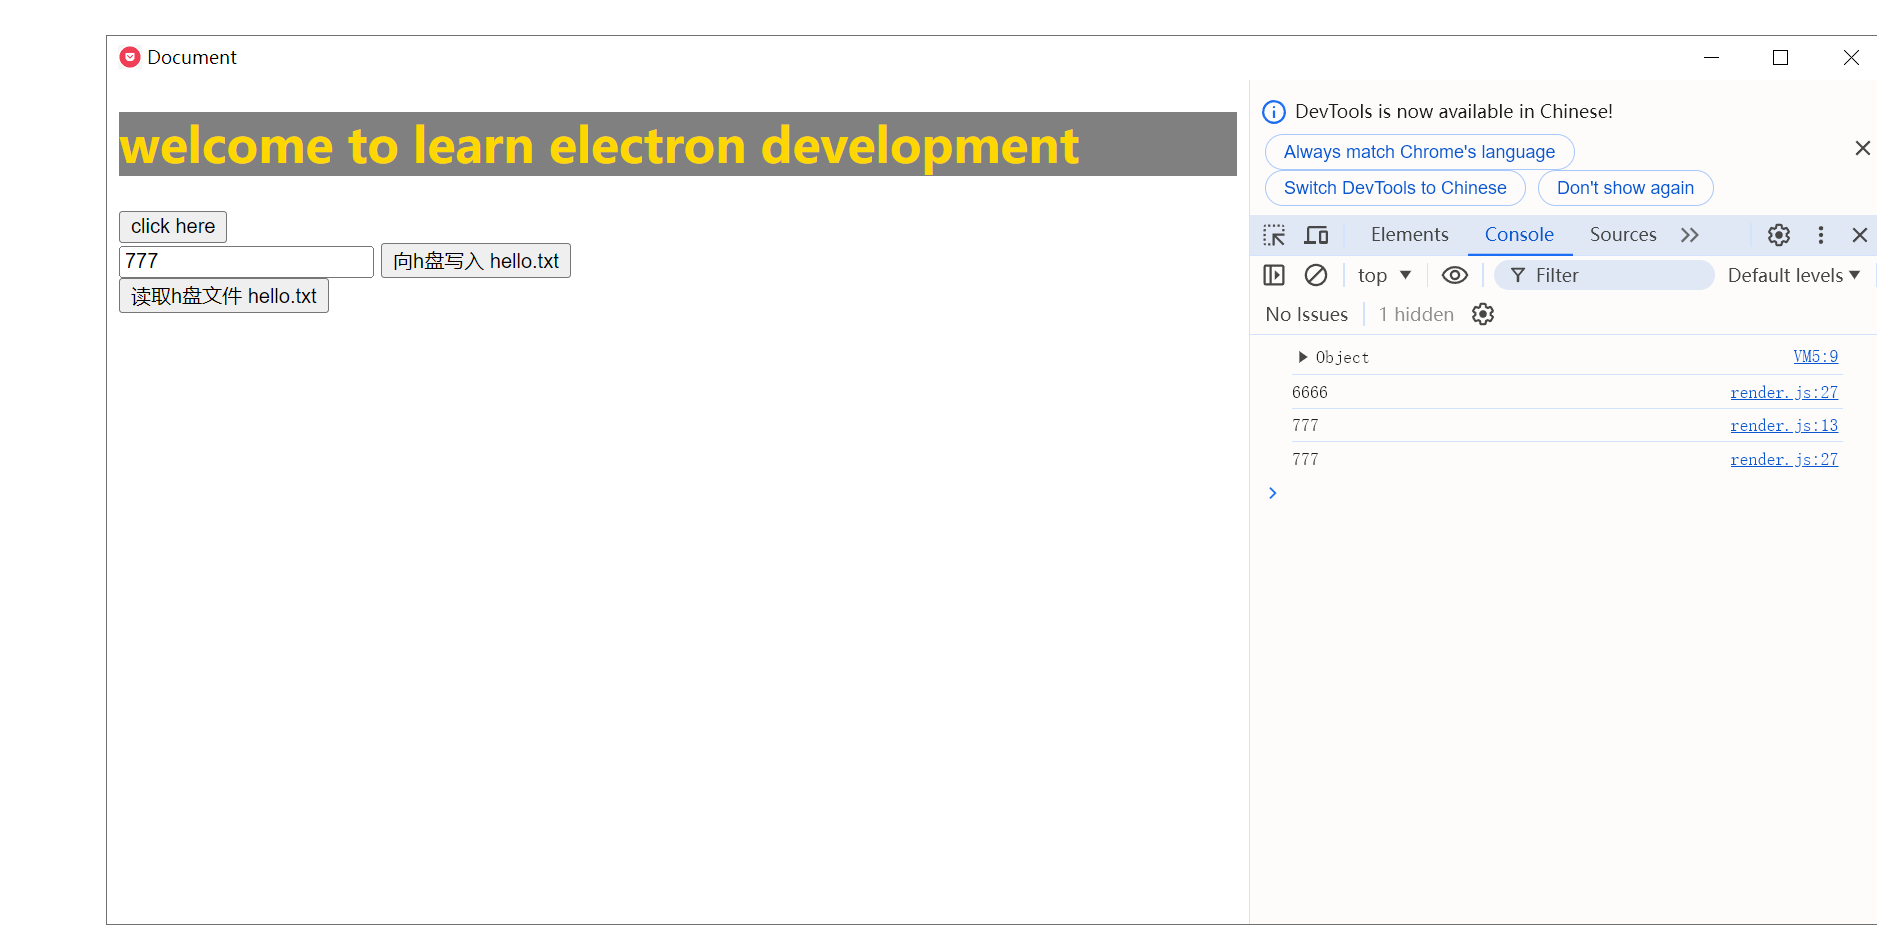Click the 6666 console log message
Viewport: 1877px width, 946px height.
click(1310, 393)
